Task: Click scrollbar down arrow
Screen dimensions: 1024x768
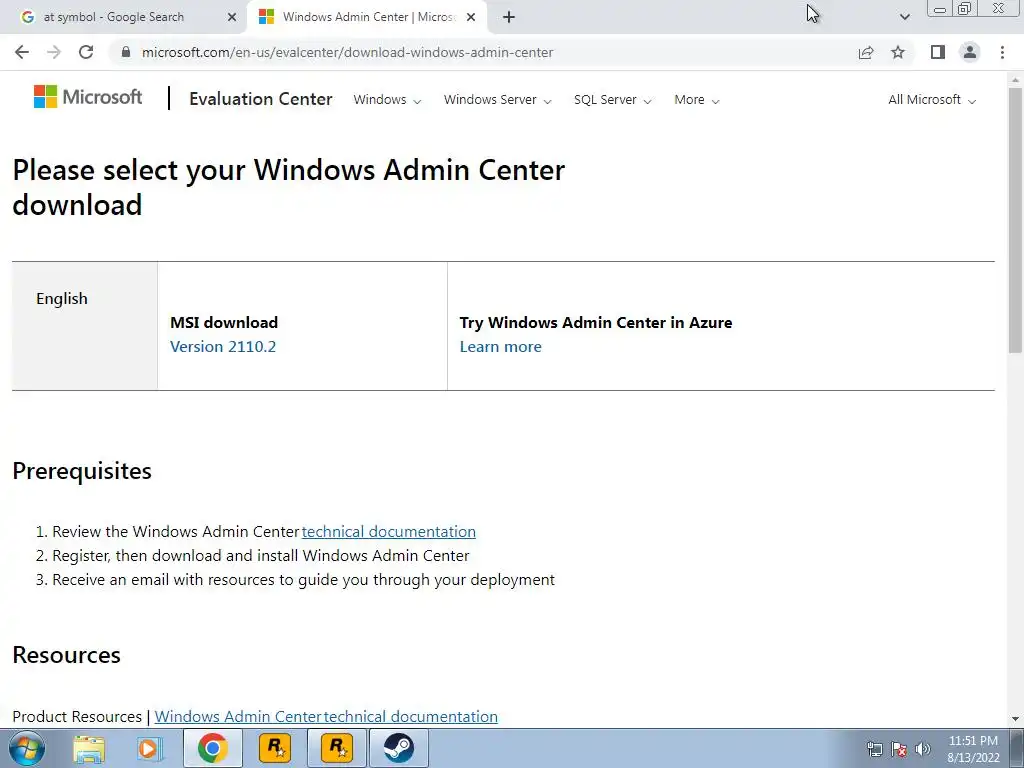Action: pos(1015,719)
